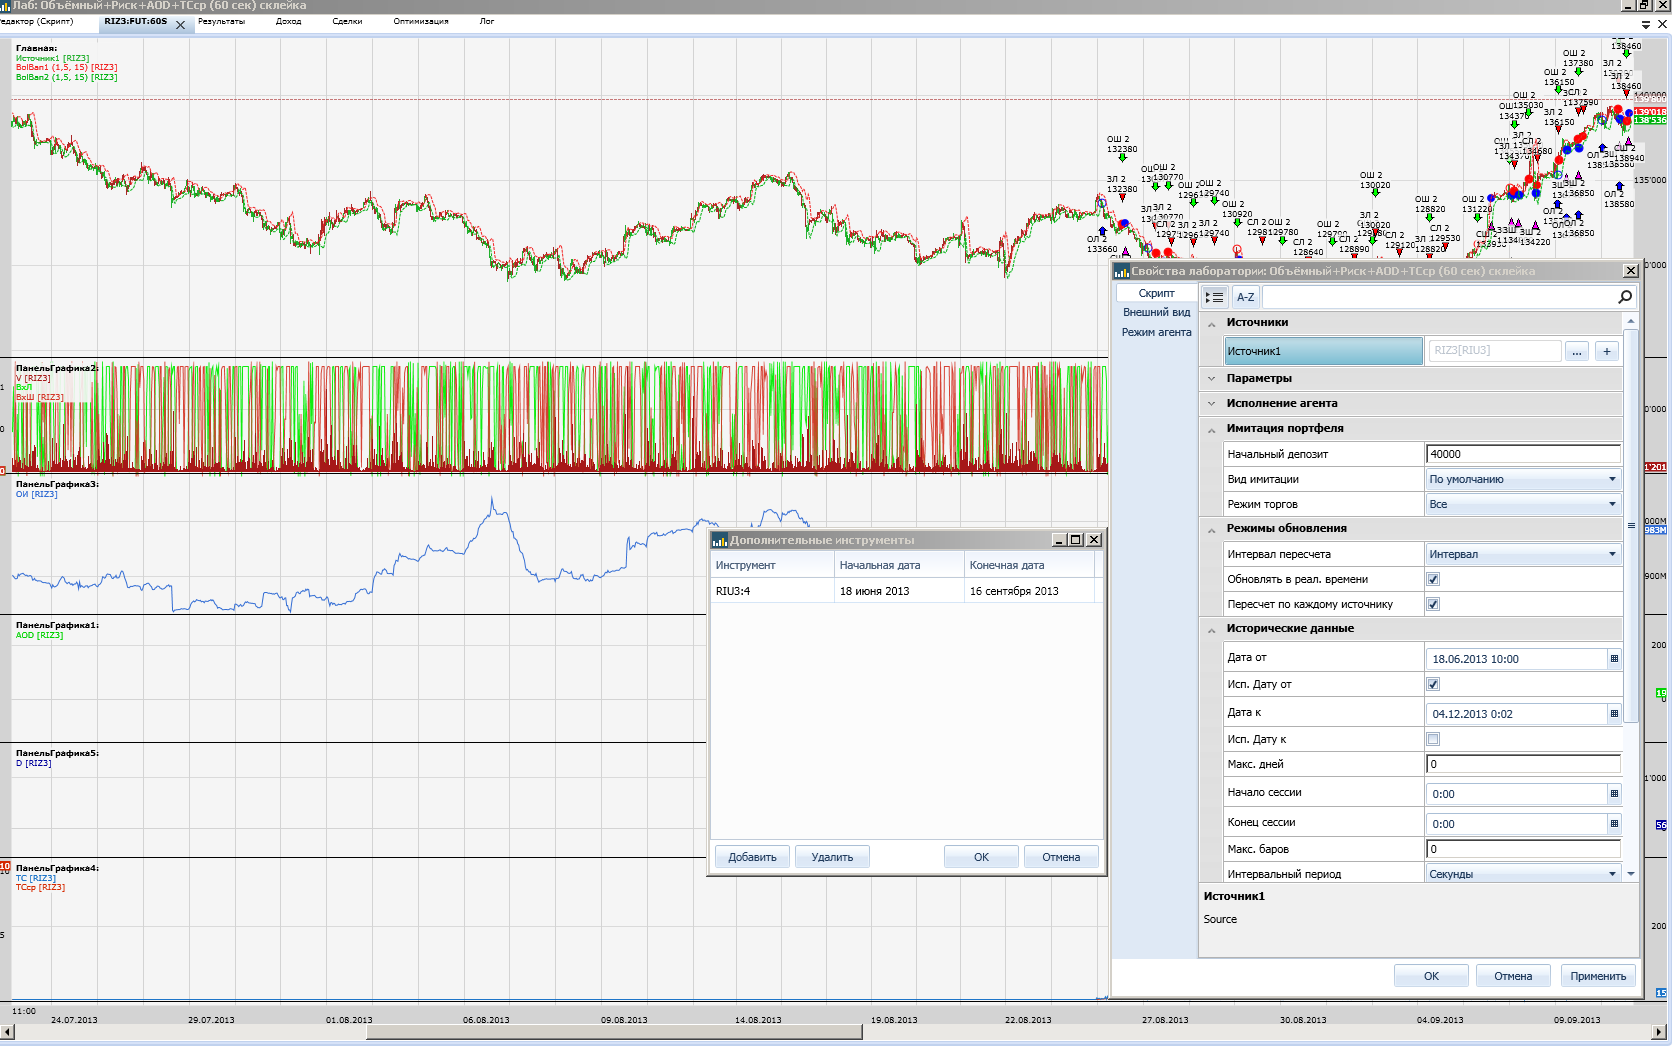Sort properties alphabetically with A-Z button
Image resolution: width=1672 pixels, height=1046 pixels.
(x=1245, y=297)
